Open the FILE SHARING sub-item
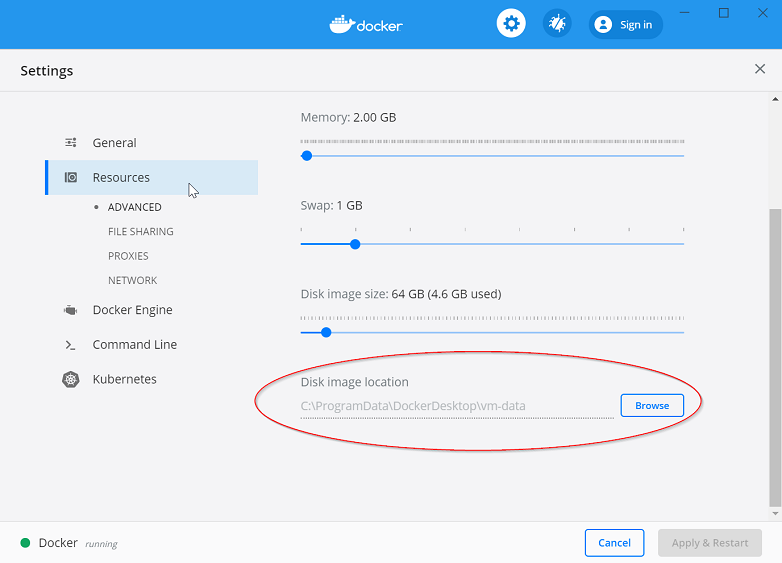The height and width of the screenshot is (563, 782). [x=141, y=231]
